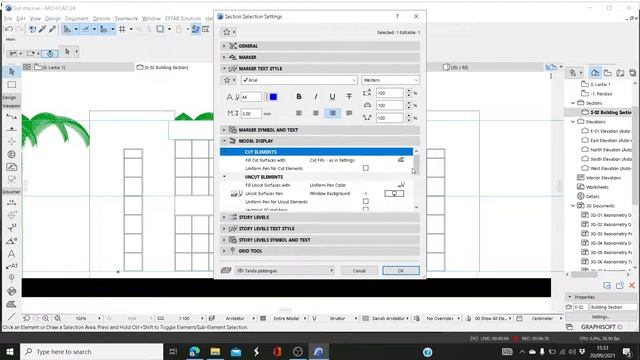The width and height of the screenshot is (640, 360).
Task: Toggle Bold for the marker text
Action: (299, 96)
